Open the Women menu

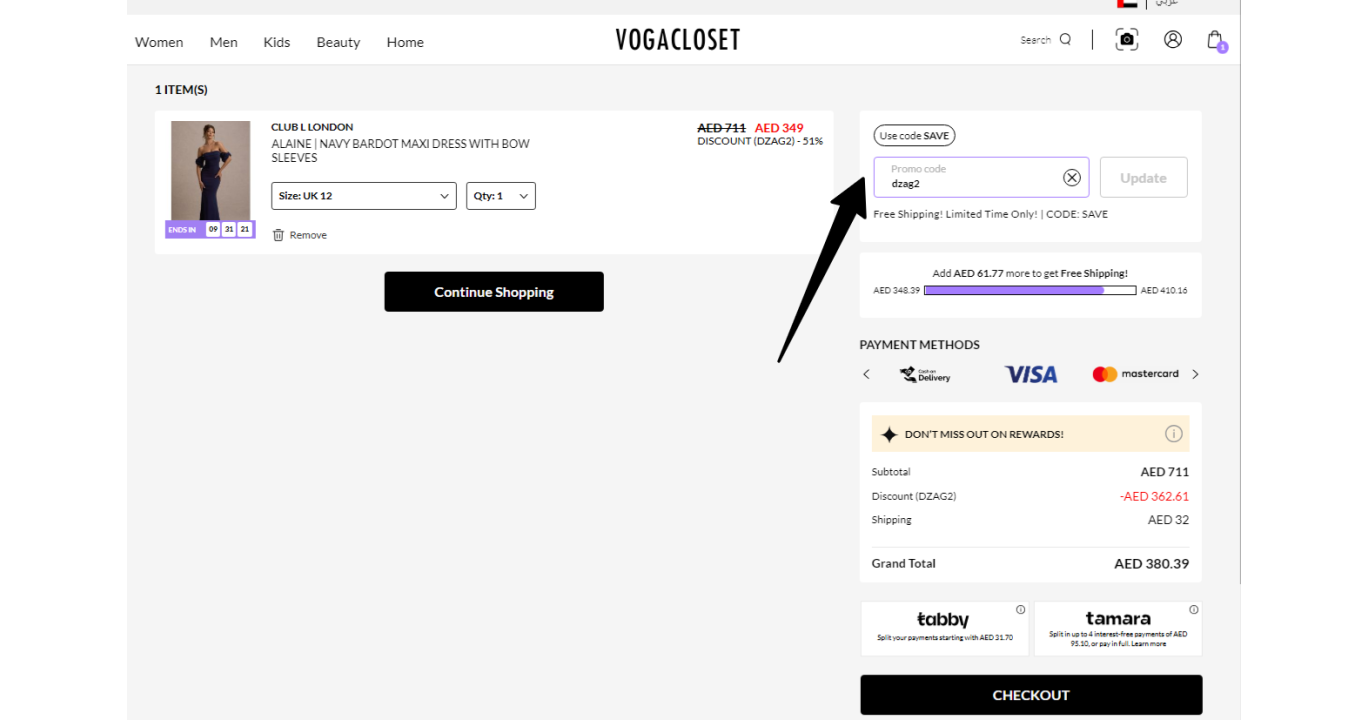point(159,42)
